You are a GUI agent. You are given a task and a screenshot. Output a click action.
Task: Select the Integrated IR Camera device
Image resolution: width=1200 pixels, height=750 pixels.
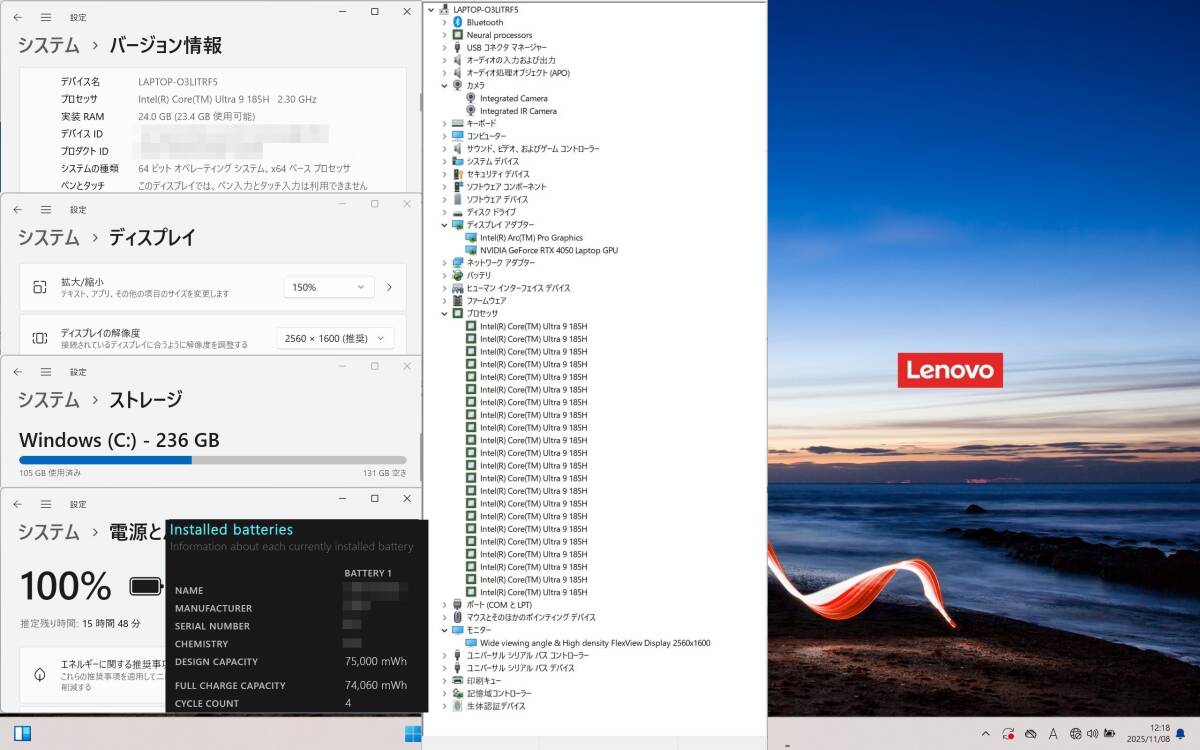pos(518,111)
